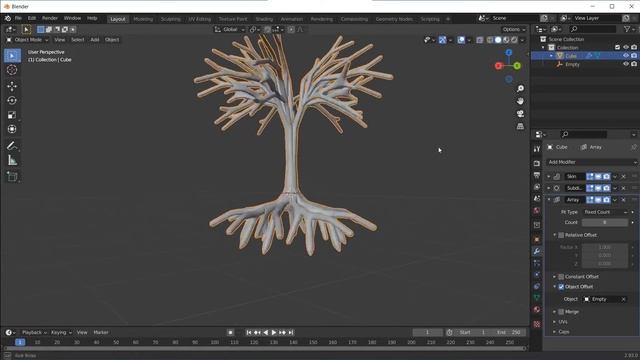Click the timeline End frame field
Screen dimensions: 640x360
(x=509, y=333)
